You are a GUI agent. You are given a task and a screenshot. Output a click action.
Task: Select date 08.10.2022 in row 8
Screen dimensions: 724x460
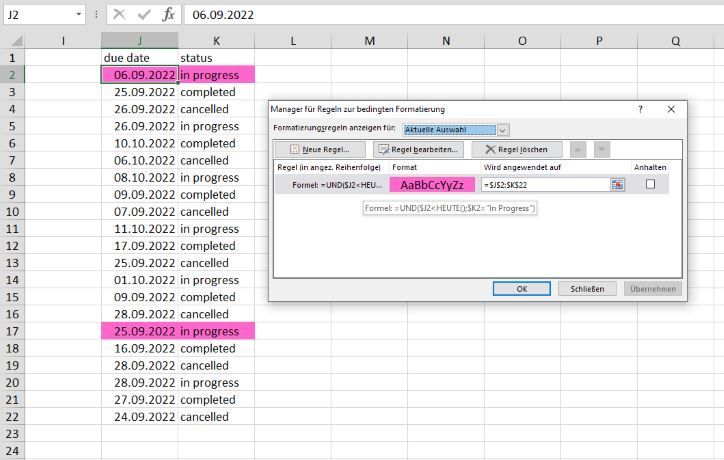[x=139, y=177]
